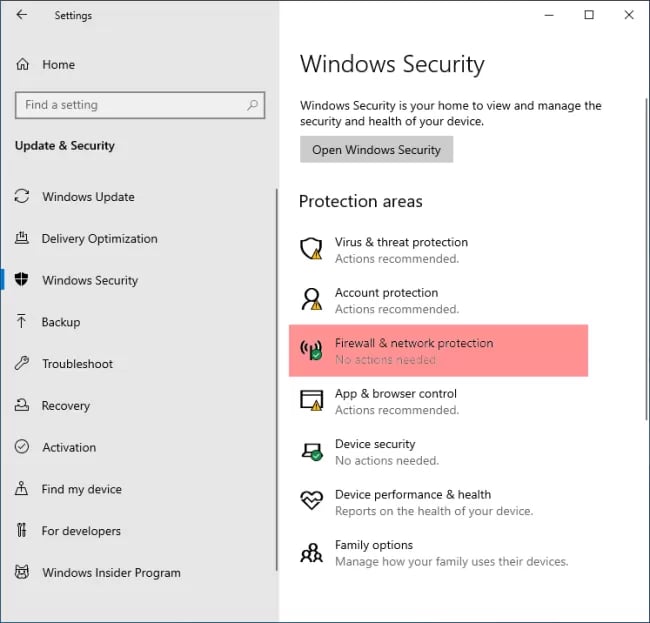
Task: Click the Find my device icon
Action: tap(21, 488)
